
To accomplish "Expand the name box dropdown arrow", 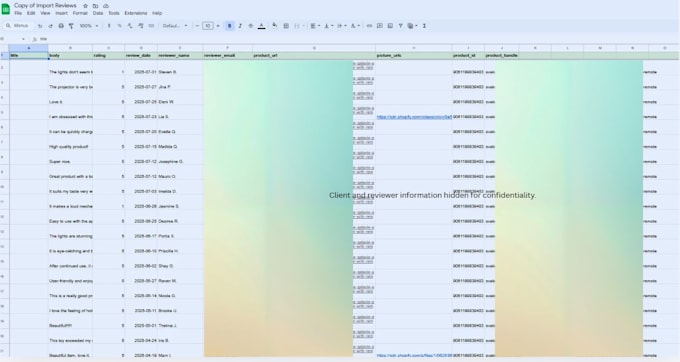I will pyautogui.click(x=23, y=39).
